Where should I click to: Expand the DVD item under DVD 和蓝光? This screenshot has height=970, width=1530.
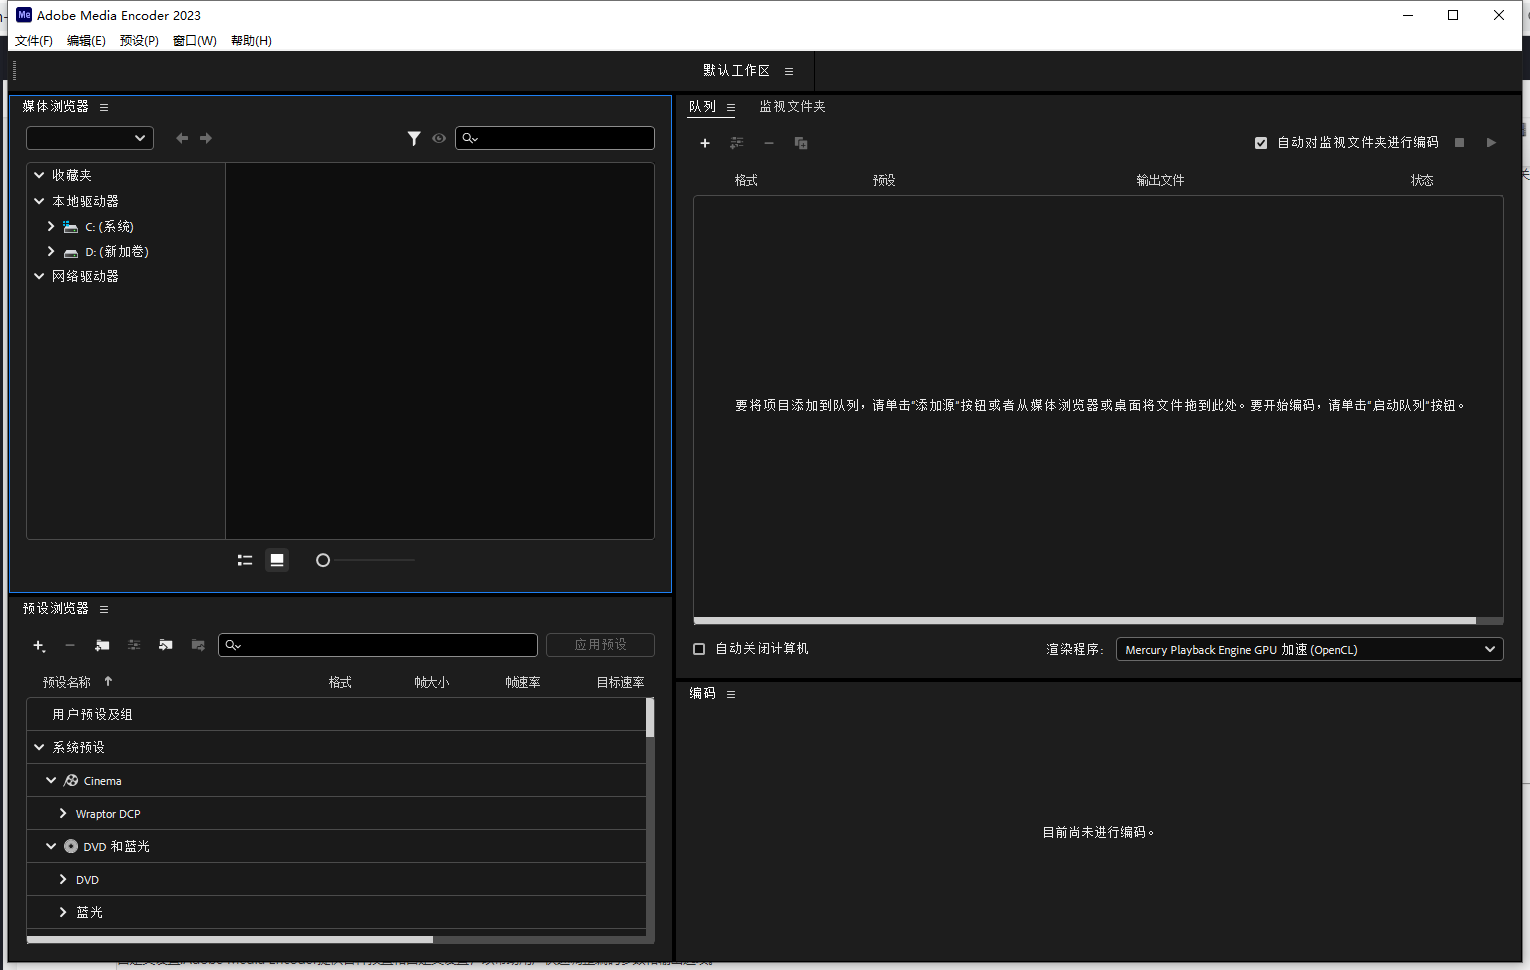click(63, 879)
